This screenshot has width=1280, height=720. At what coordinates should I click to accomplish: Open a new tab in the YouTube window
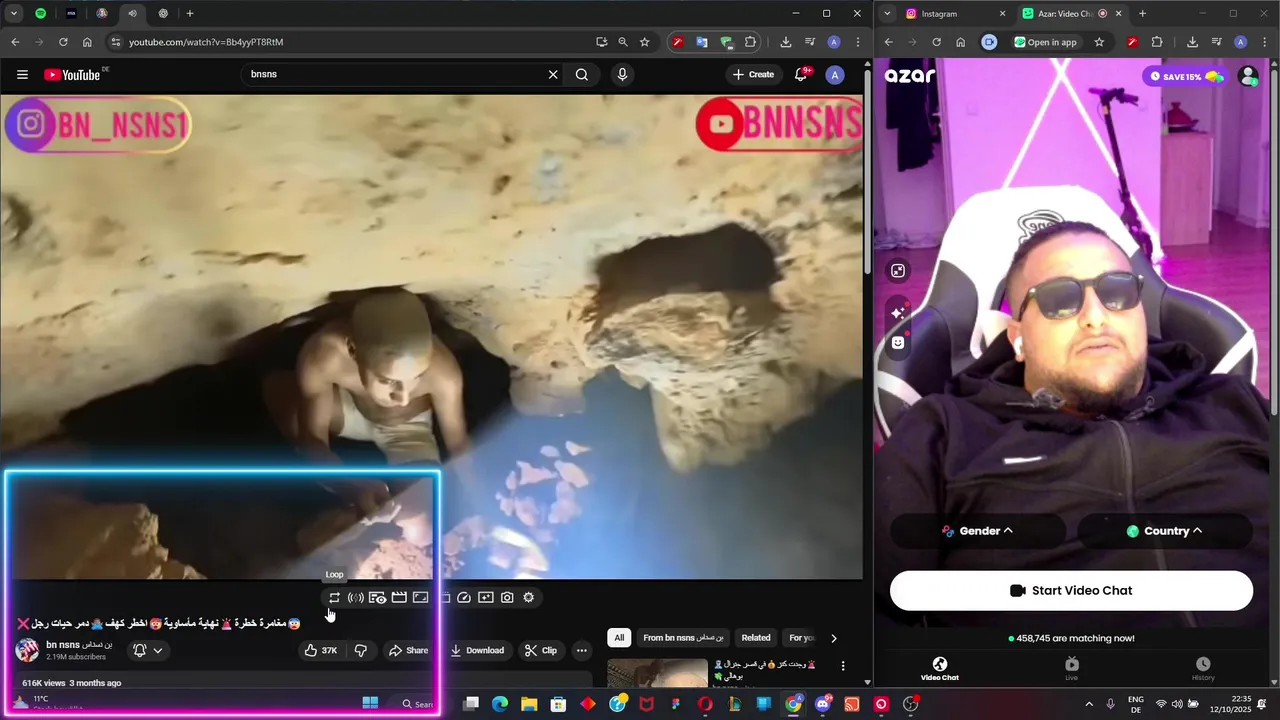(x=190, y=13)
